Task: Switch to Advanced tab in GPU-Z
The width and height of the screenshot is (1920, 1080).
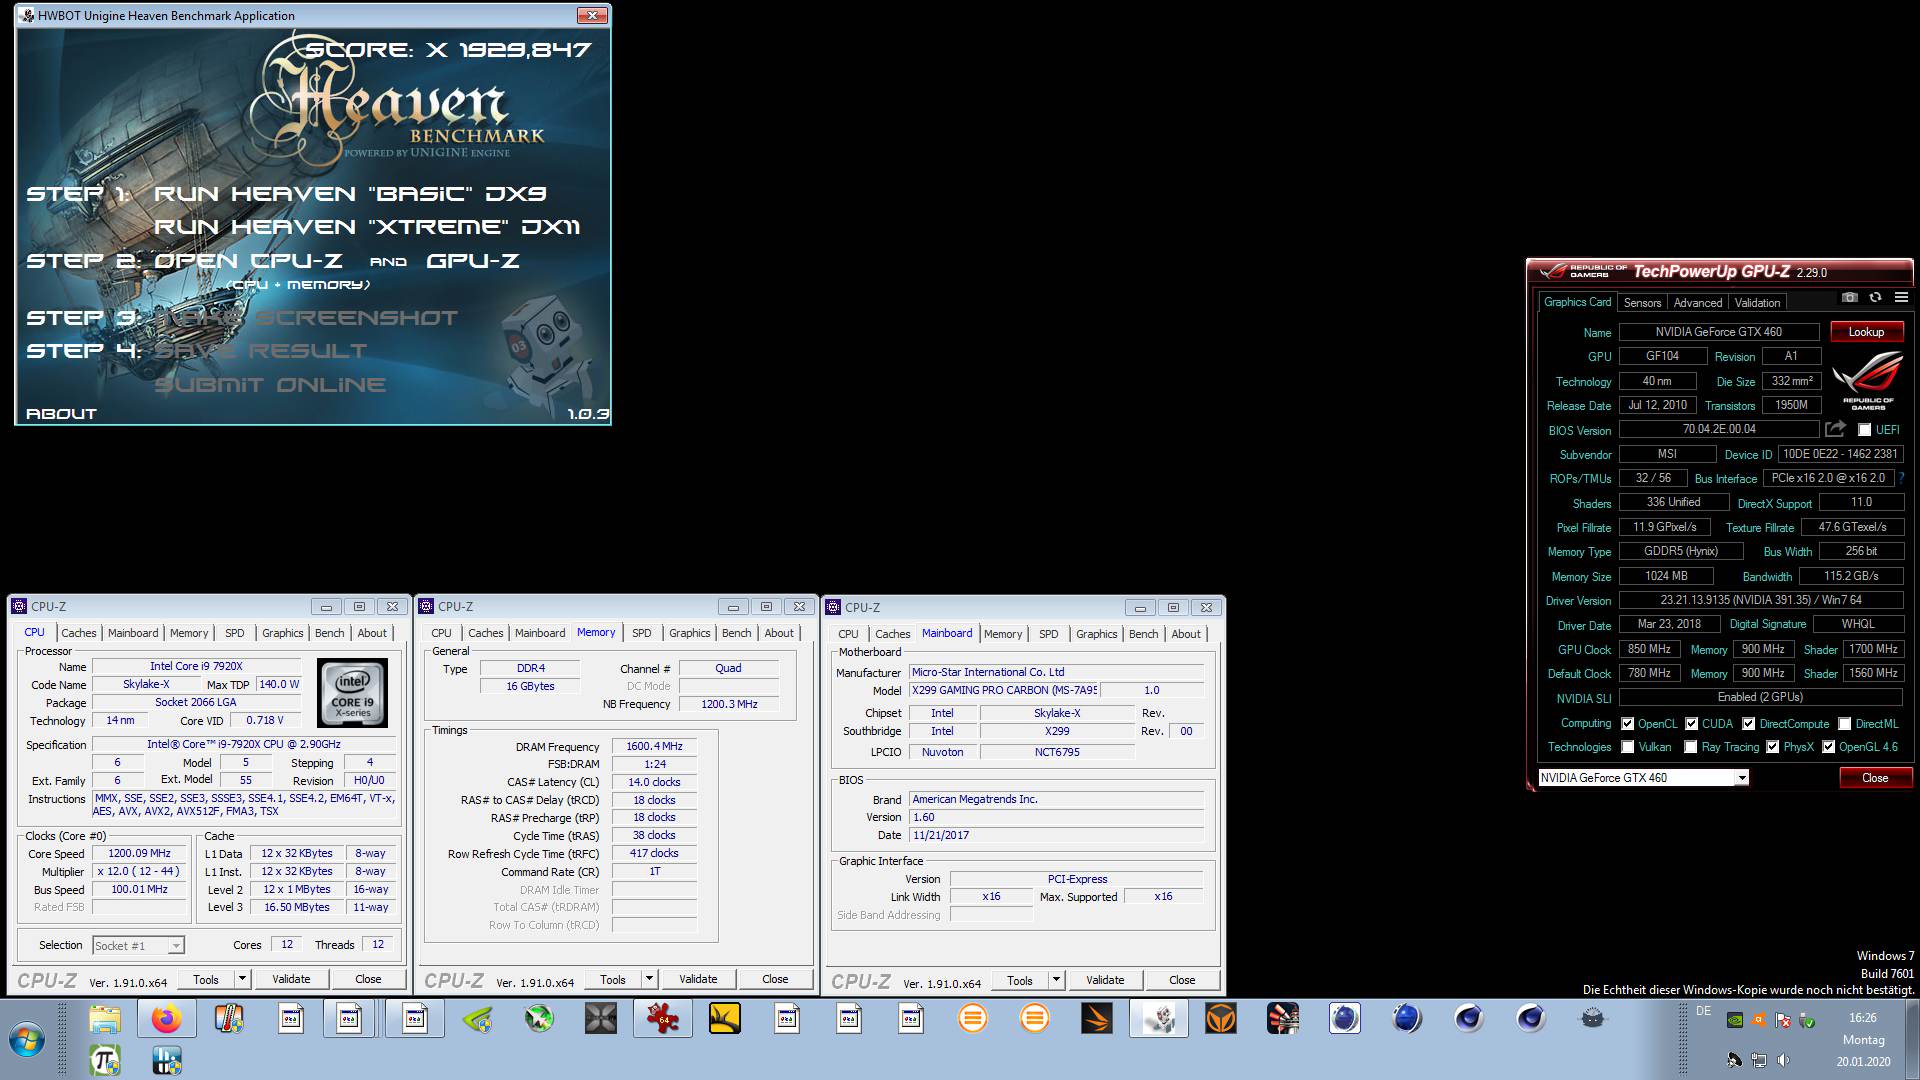Action: [x=1698, y=303]
